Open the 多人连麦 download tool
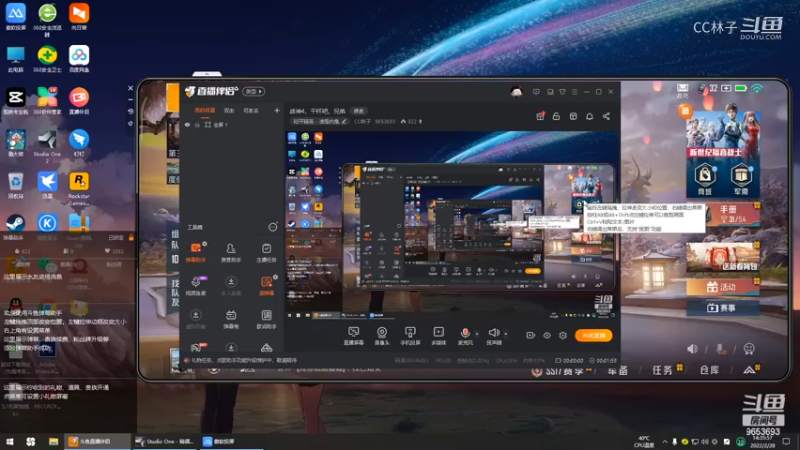The width and height of the screenshot is (800, 450). point(231,286)
